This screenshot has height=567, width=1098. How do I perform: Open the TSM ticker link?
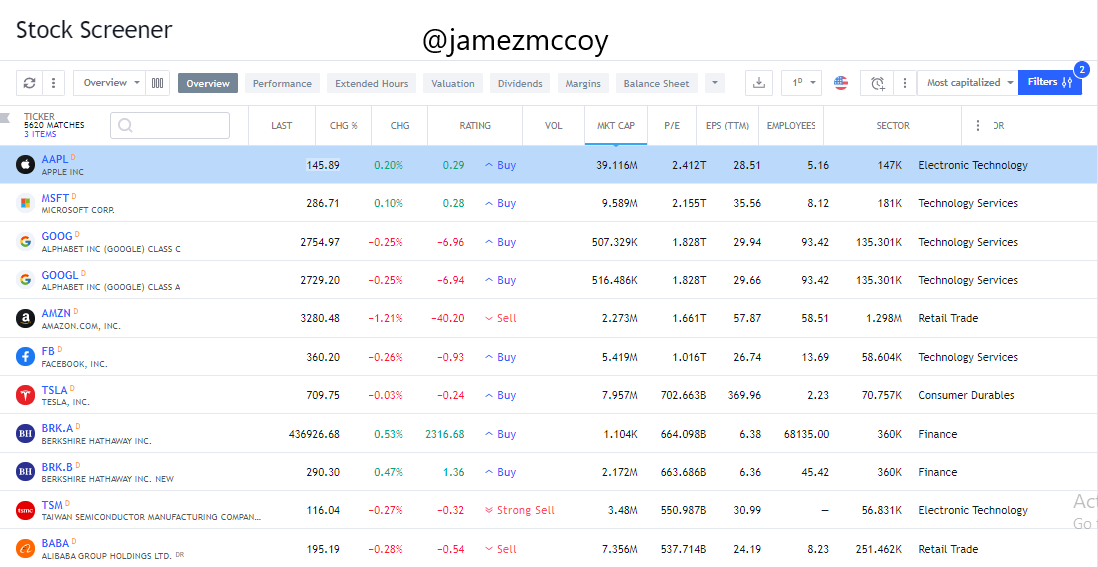pos(52,505)
